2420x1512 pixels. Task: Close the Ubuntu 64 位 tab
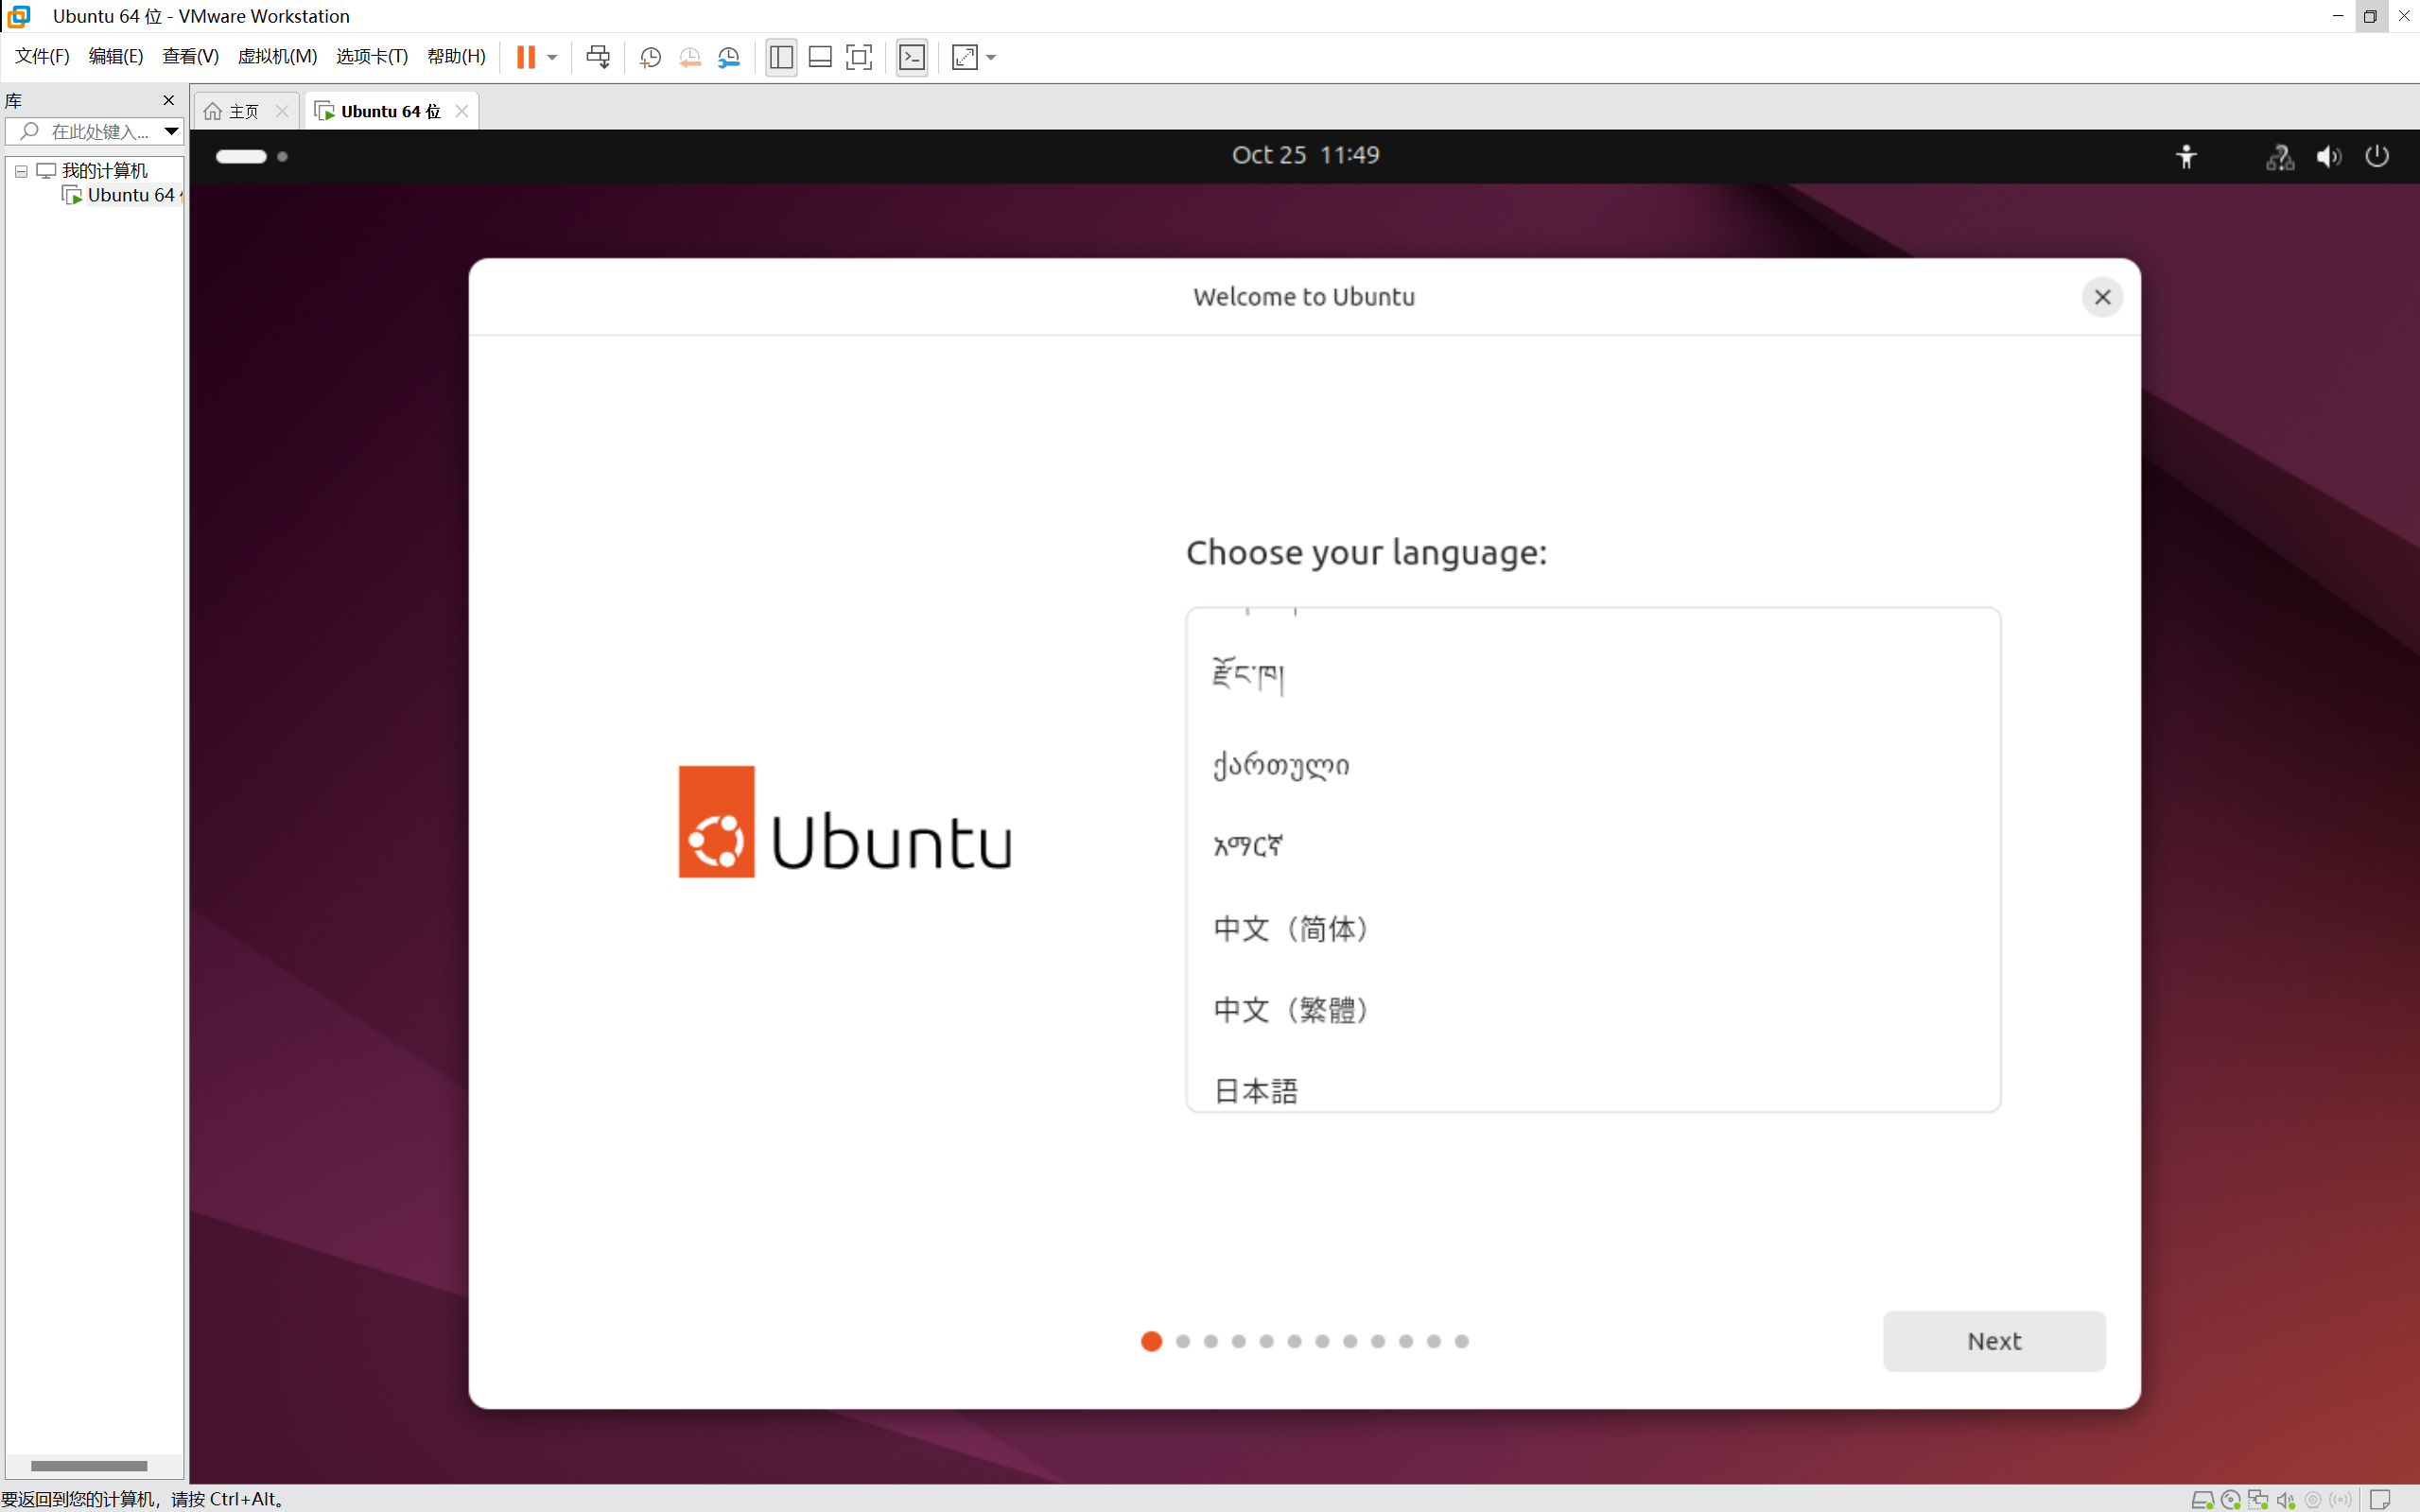click(462, 111)
